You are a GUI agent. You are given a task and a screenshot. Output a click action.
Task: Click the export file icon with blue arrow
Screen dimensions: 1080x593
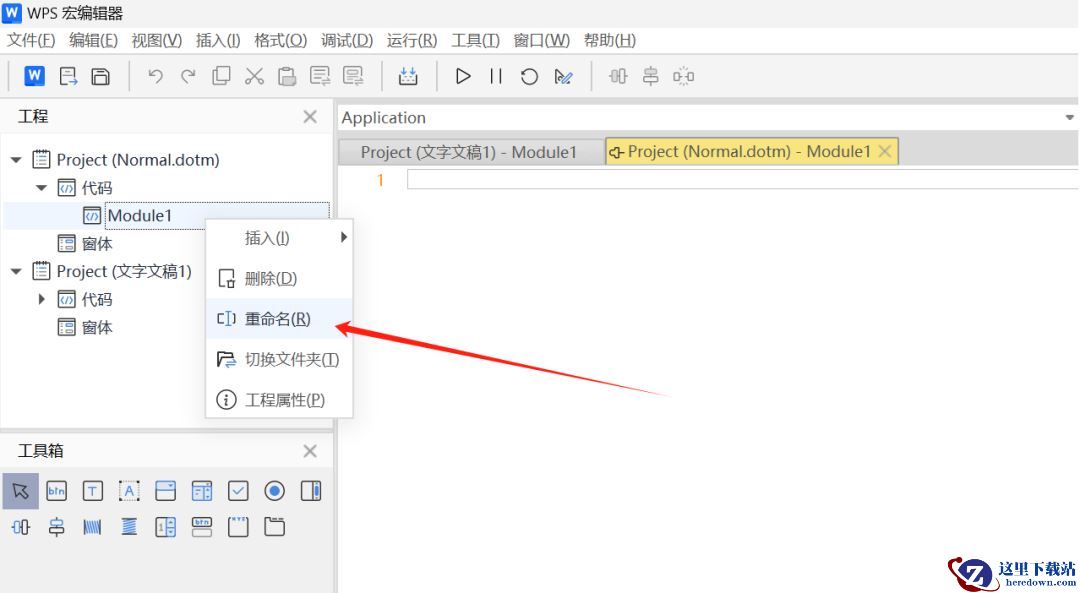click(x=68, y=76)
